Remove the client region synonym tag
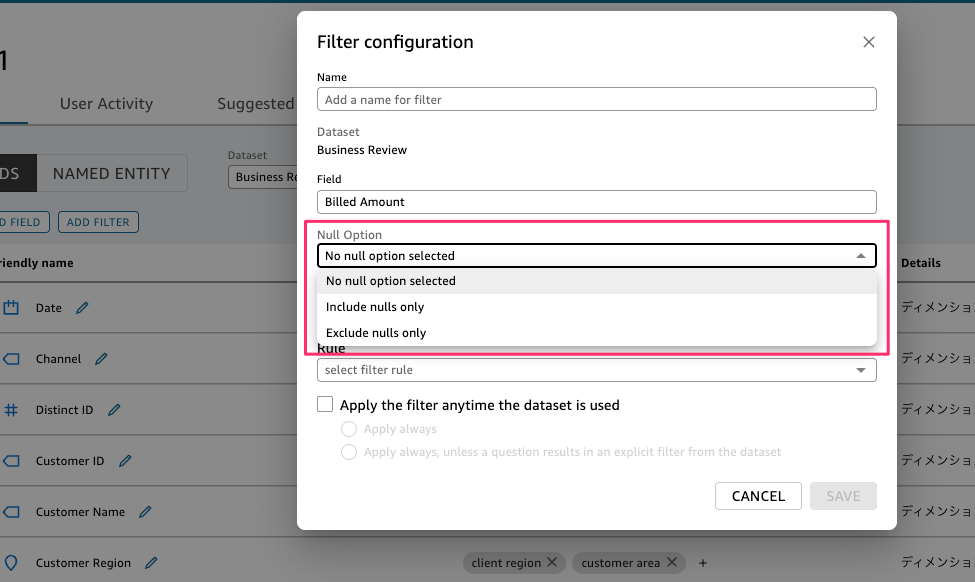975x582 pixels. pos(552,562)
